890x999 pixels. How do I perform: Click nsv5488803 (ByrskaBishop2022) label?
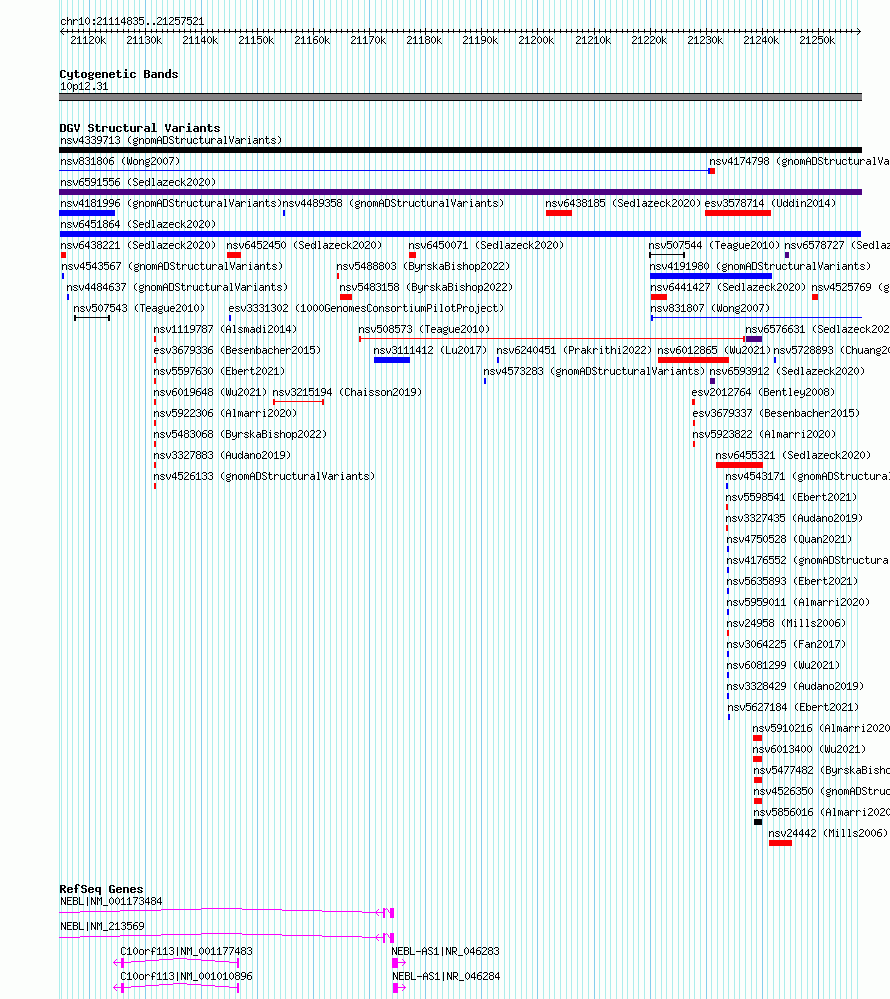424,266
